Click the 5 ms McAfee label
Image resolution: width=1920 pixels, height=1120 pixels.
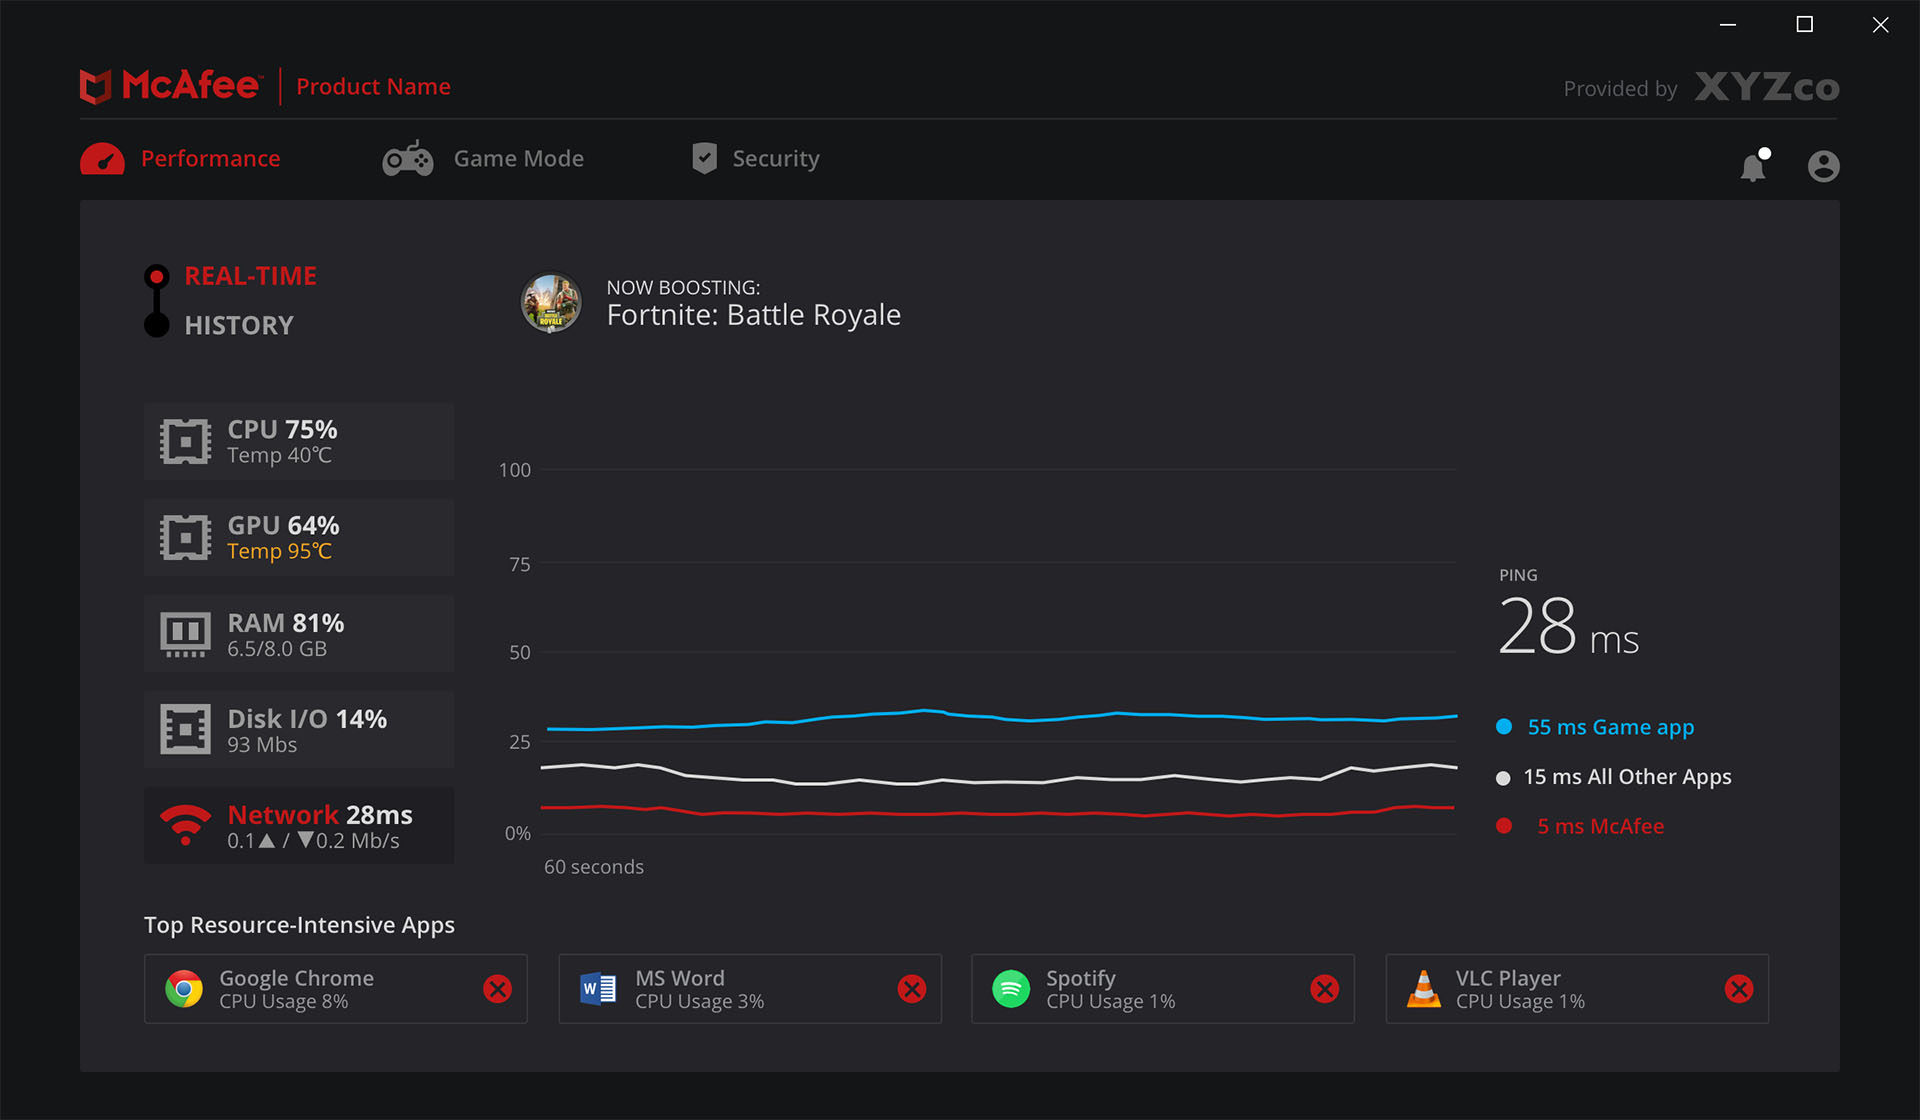[1600, 827]
